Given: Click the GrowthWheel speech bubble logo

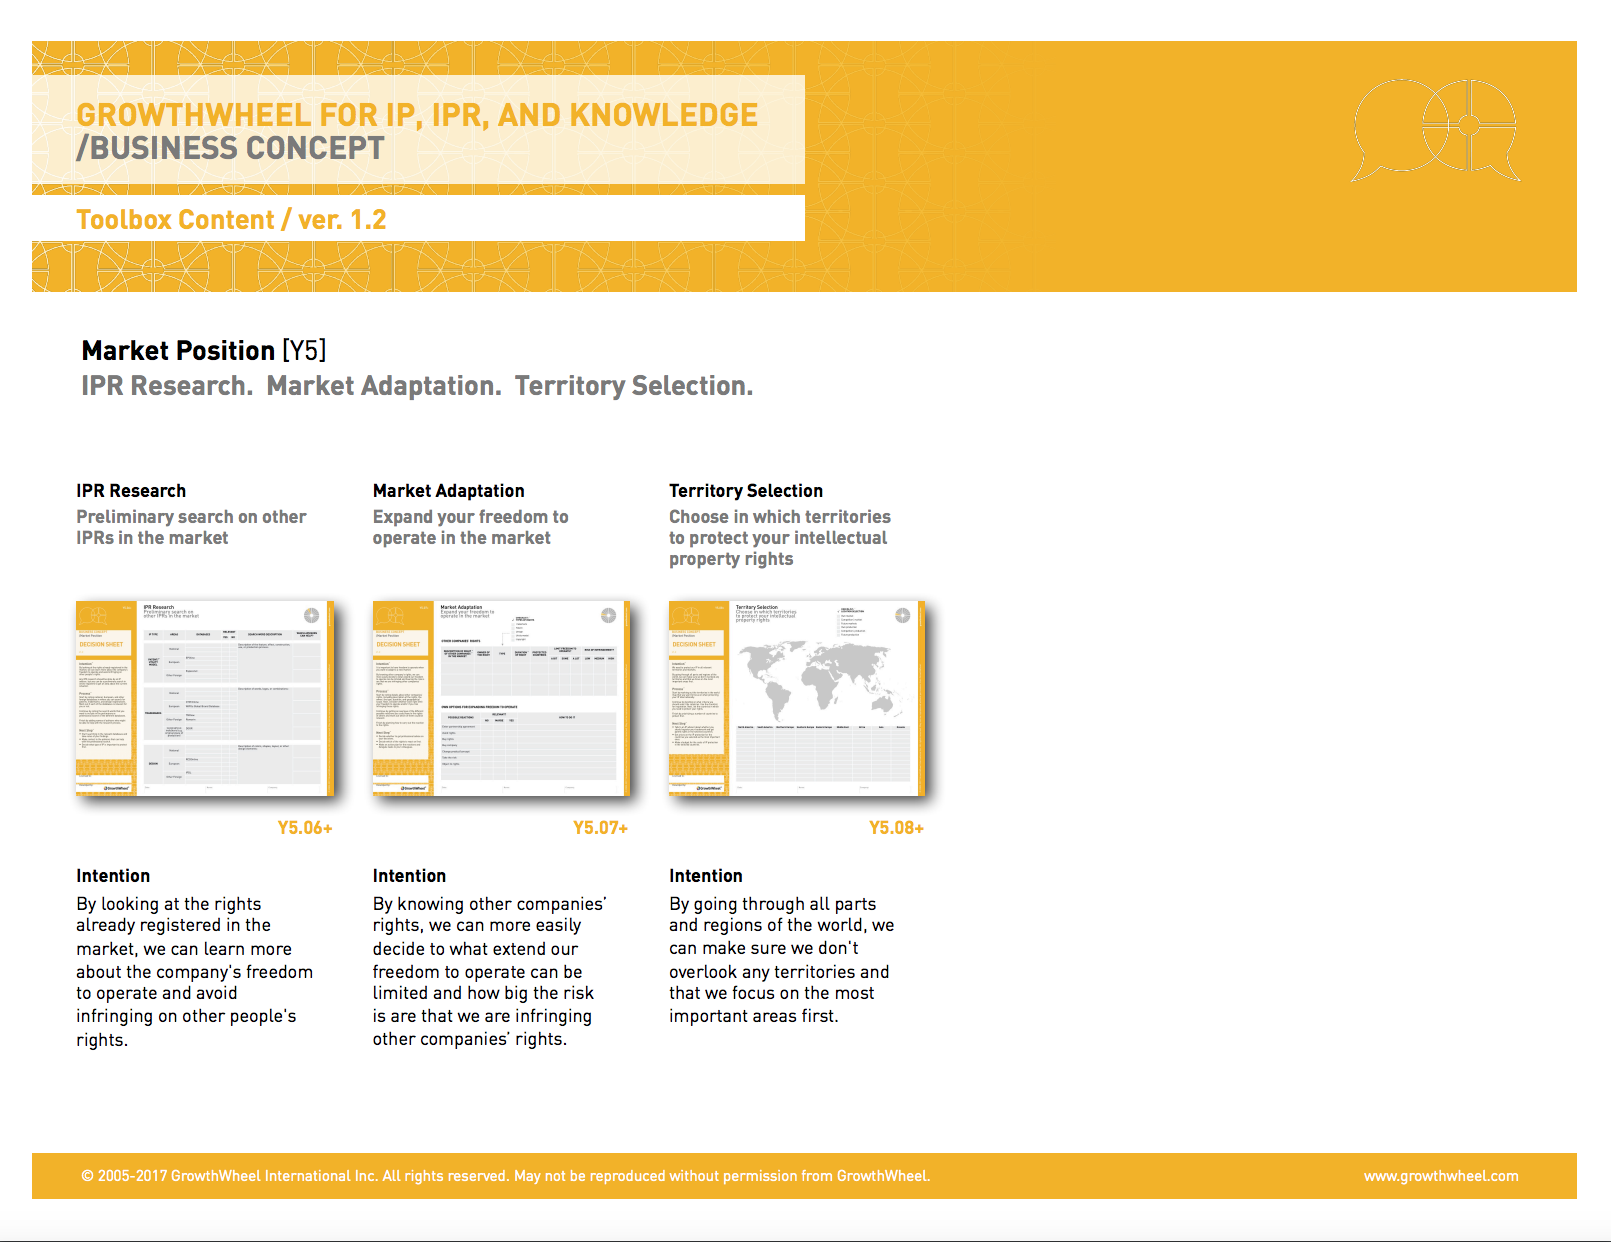Looking at the screenshot, I should (1436, 130).
